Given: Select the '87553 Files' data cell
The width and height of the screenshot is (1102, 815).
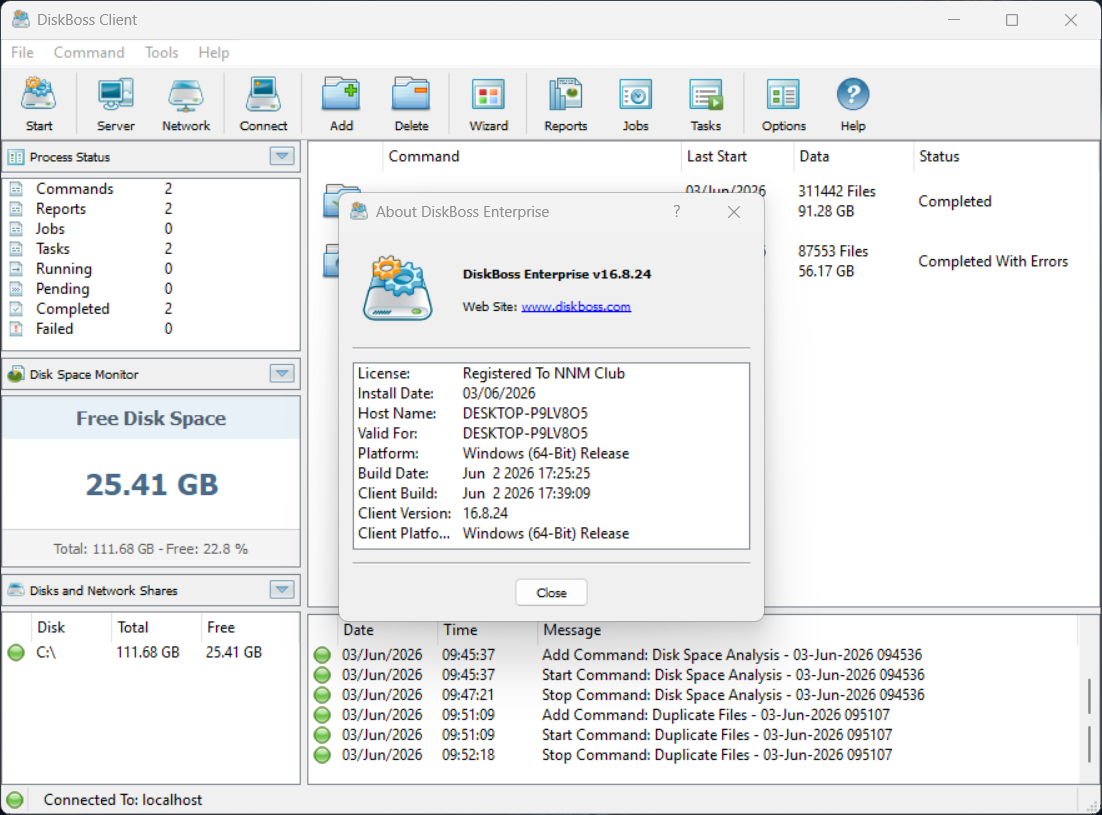Looking at the screenshot, I should point(833,252).
